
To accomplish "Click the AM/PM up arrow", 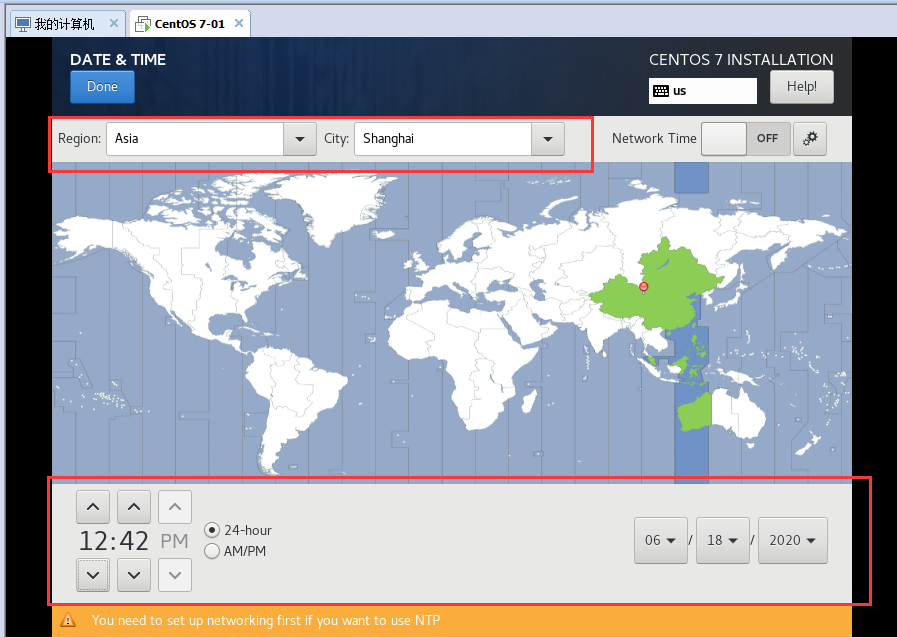I will pos(175,507).
